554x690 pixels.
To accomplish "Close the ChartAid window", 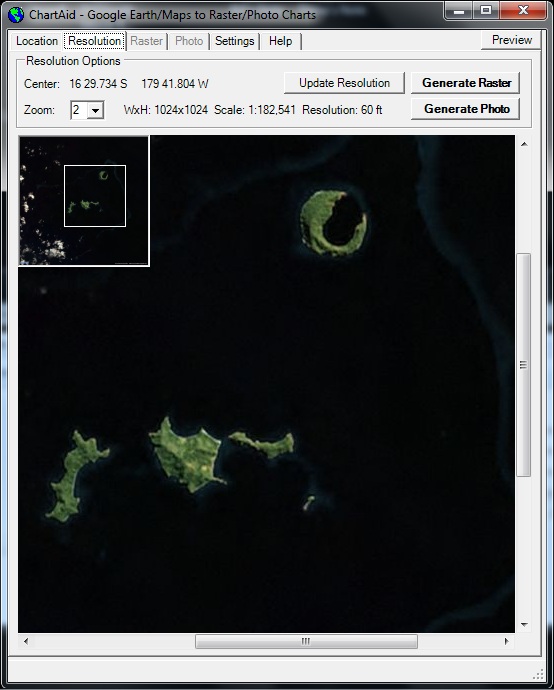I will pos(523,11).
